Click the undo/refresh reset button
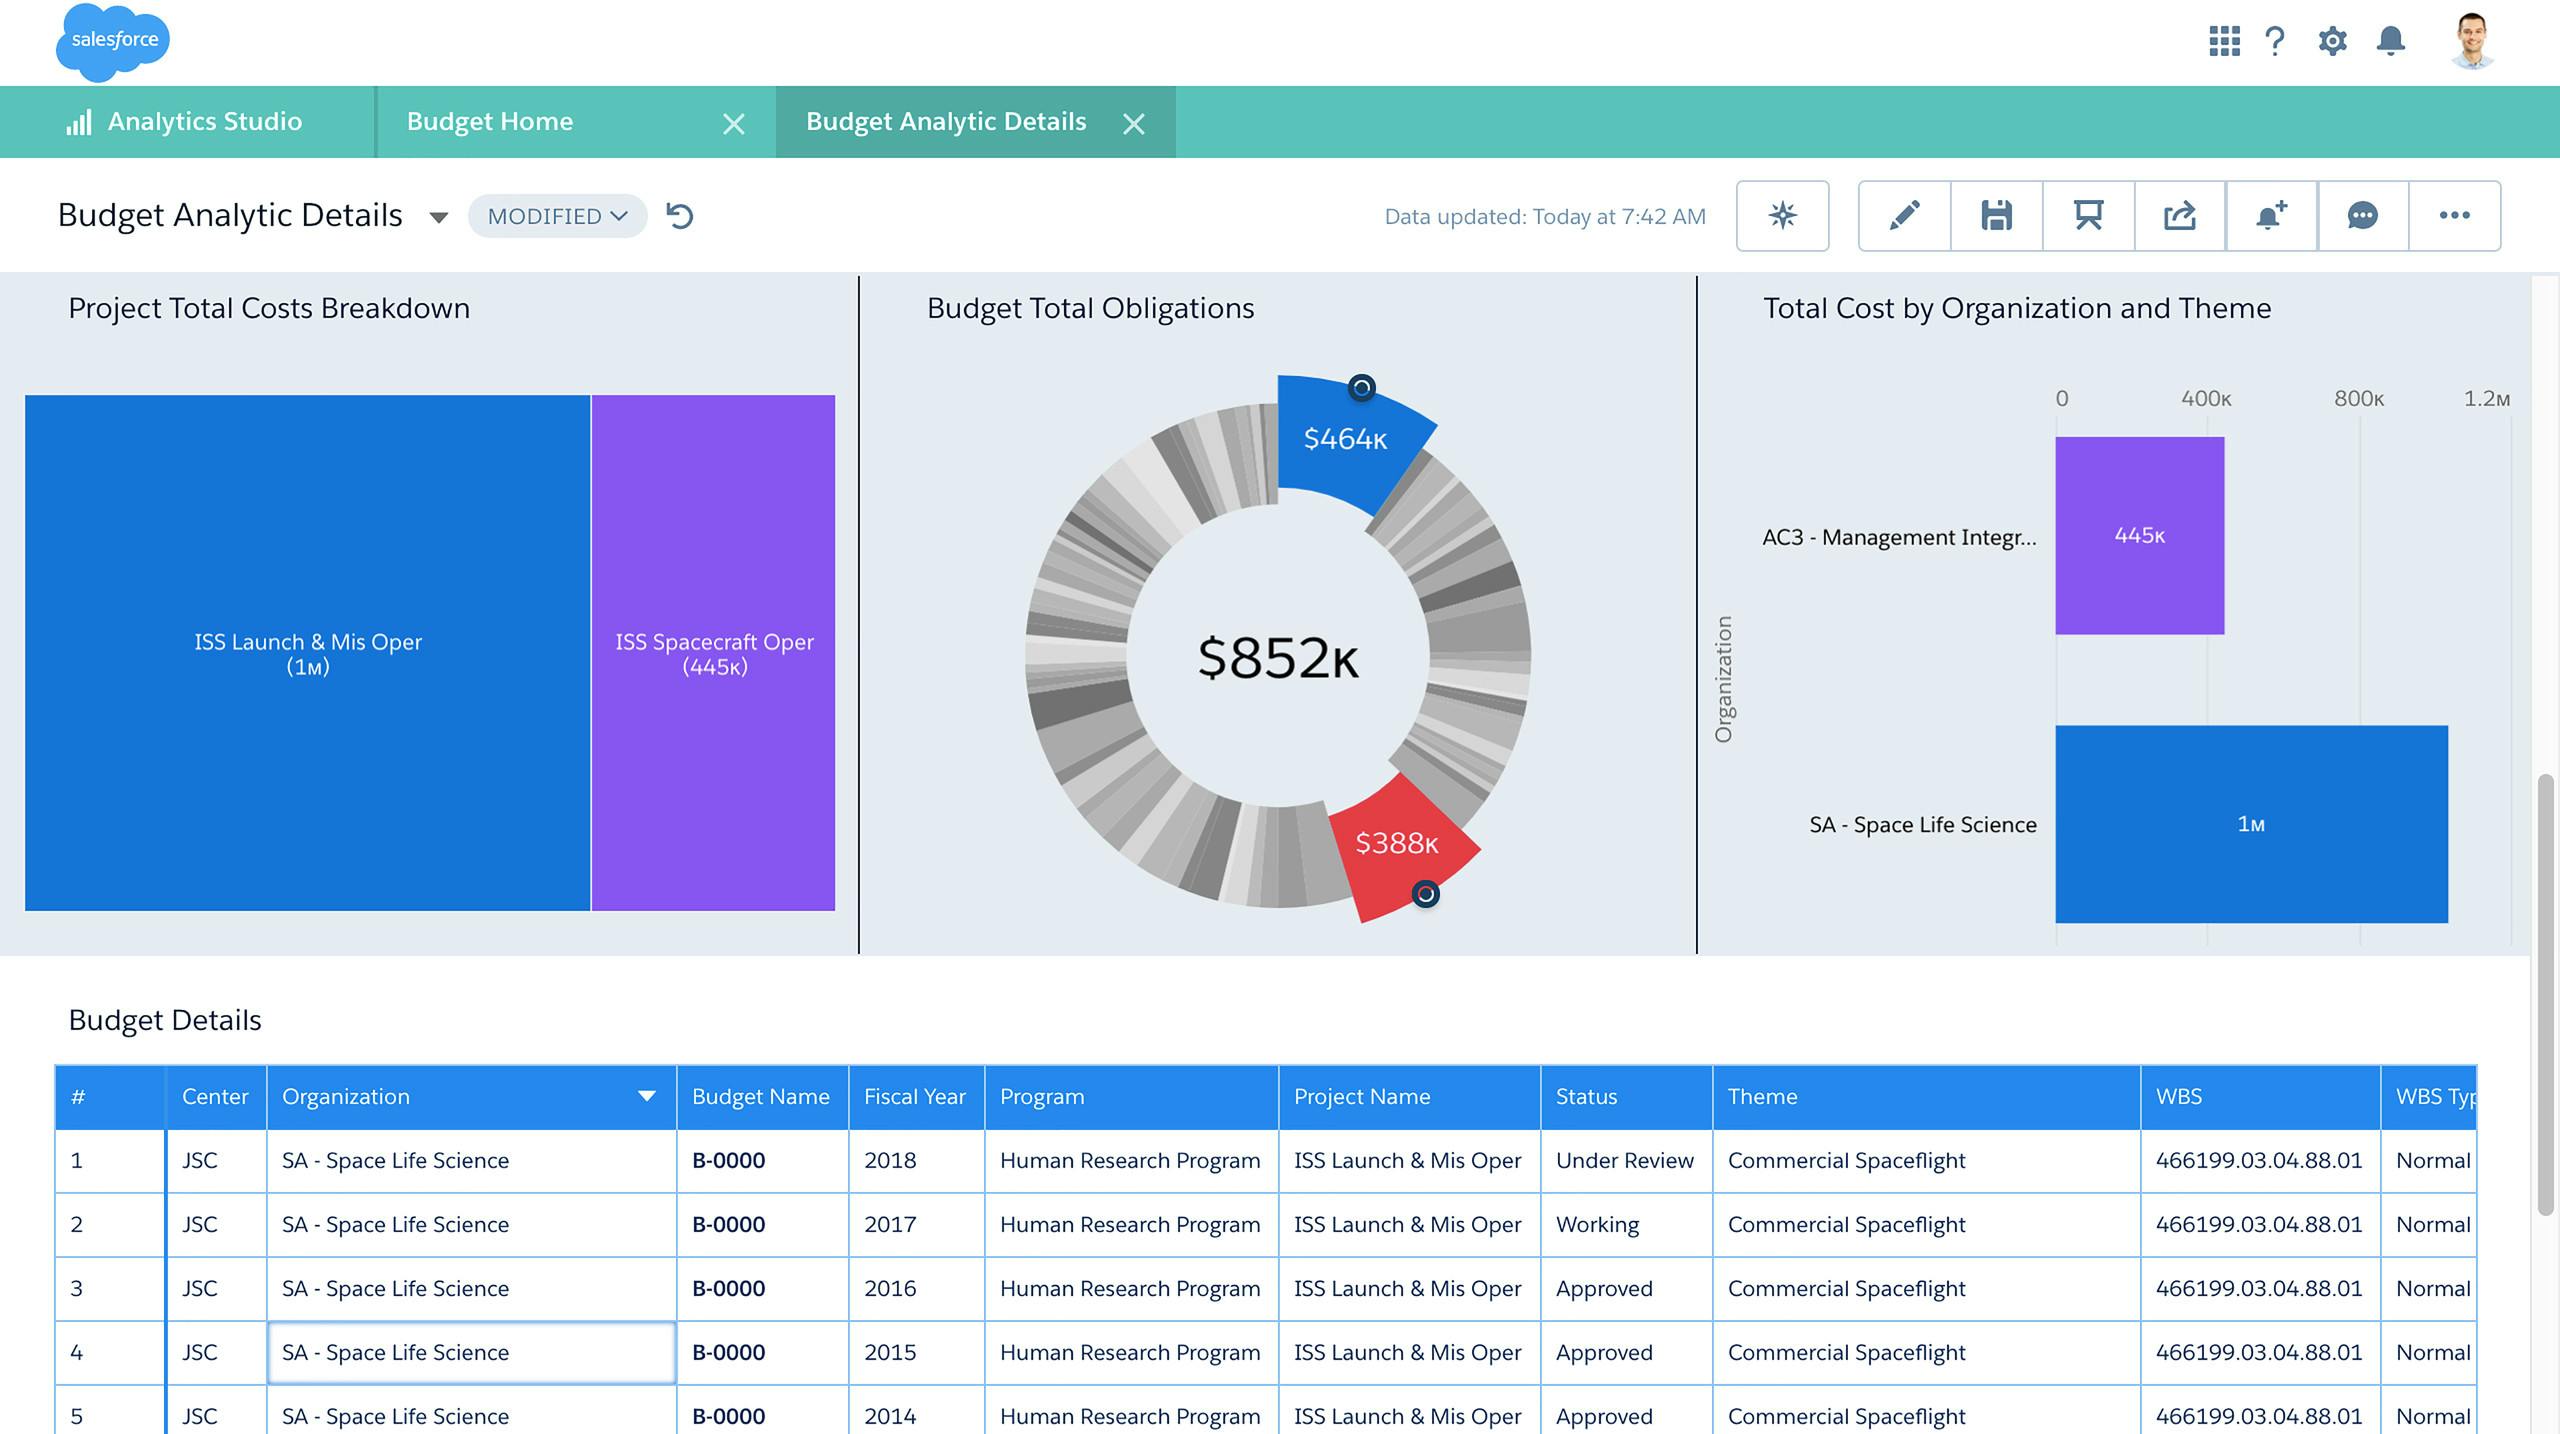Screen dimensions: 2560x1434 679,214
